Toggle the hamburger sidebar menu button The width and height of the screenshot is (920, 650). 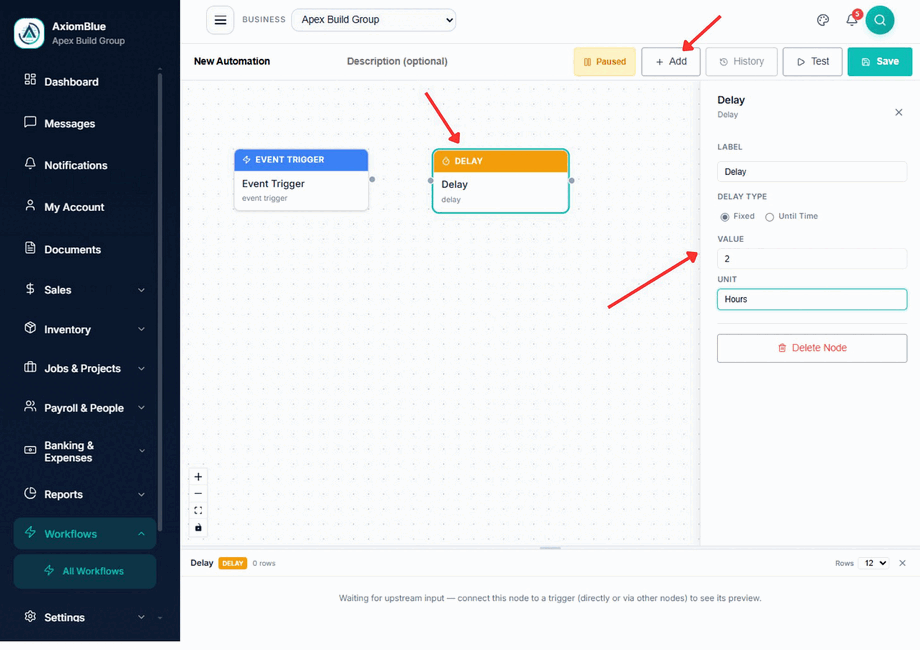click(220, 20)
